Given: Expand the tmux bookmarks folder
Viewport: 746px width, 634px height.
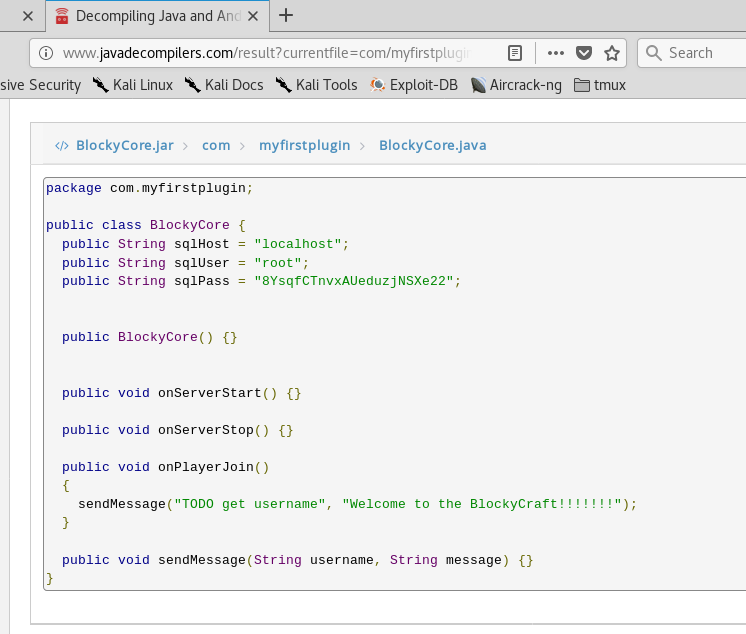Looking at the screenshot, I should pyautogui.click(x=600, y=85).
